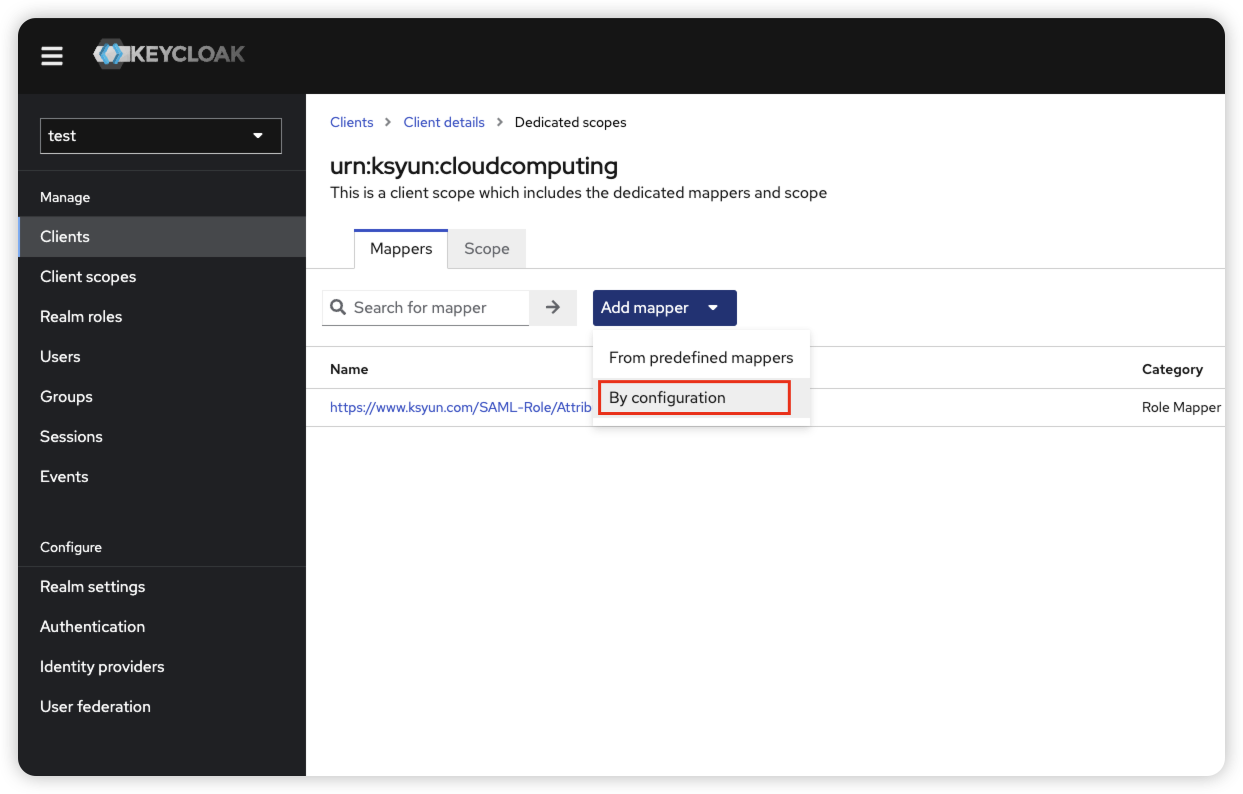Viewport: 1243px width, 794px height.
Task: Open Users section in sidebar
Action: click(60, 357)
